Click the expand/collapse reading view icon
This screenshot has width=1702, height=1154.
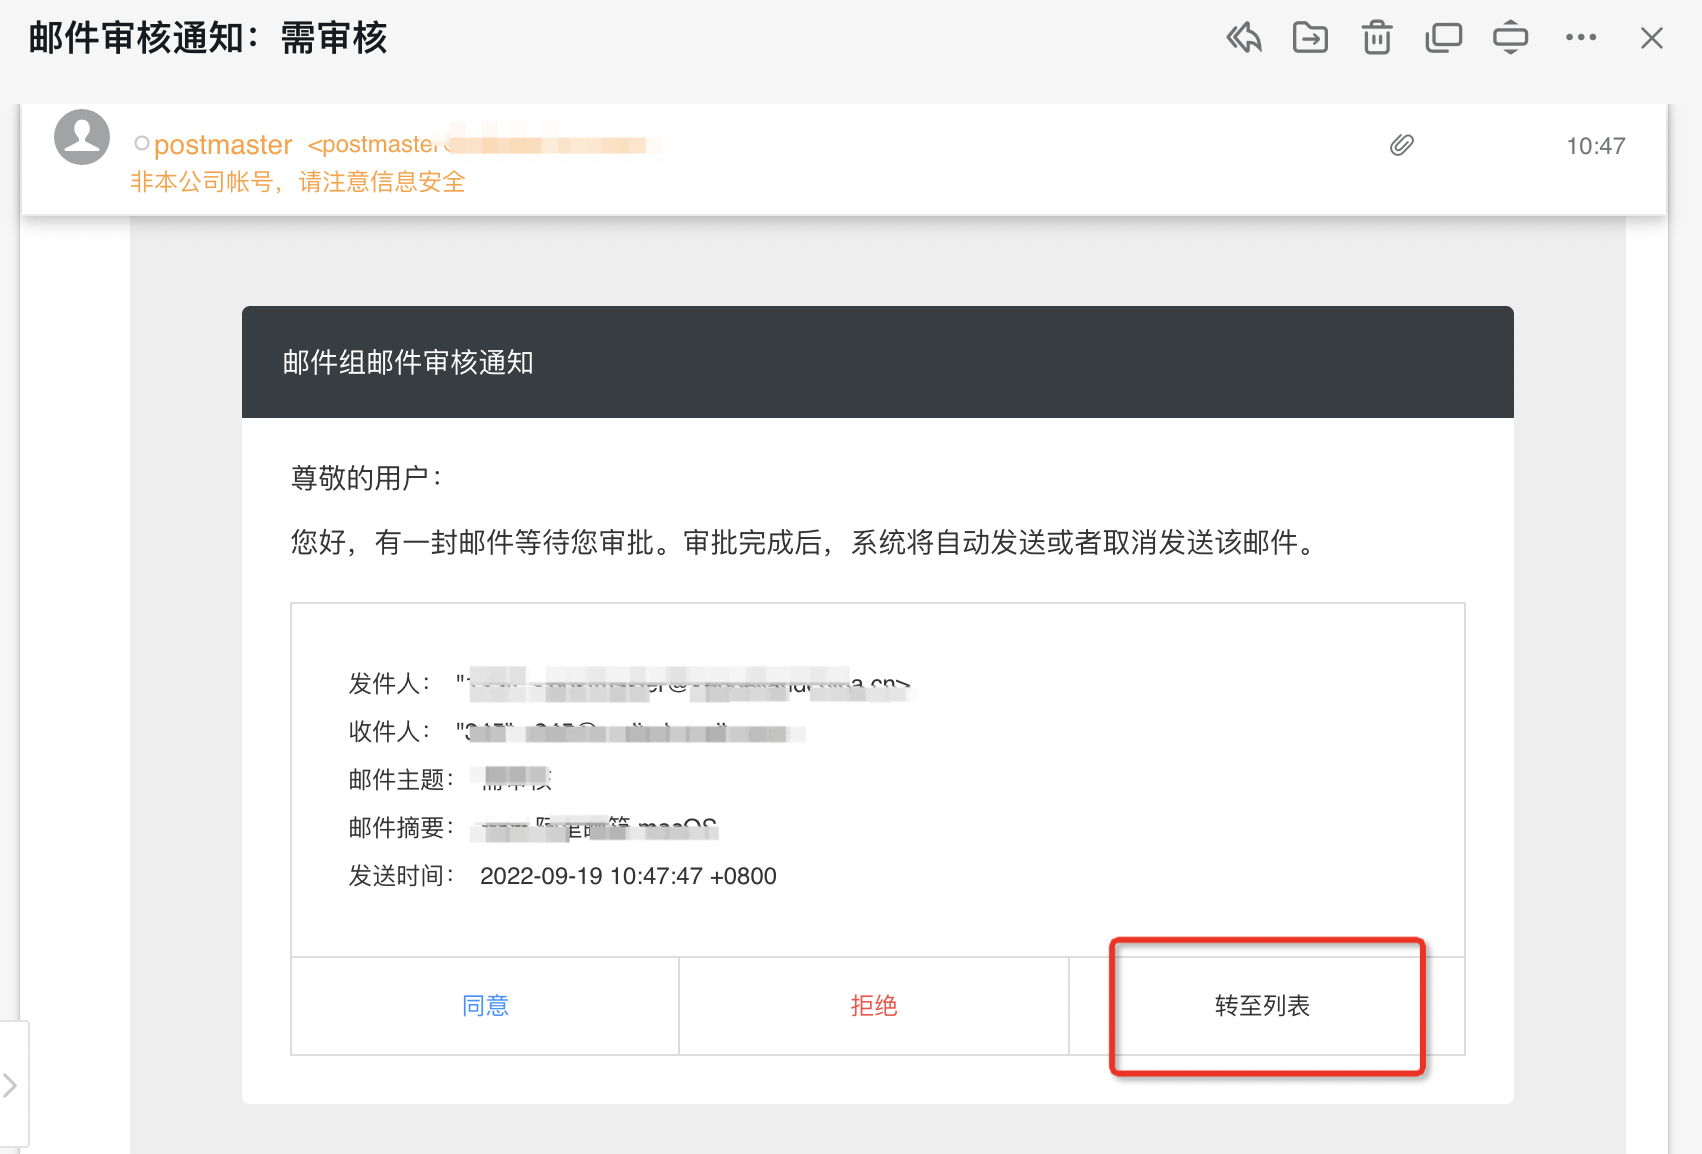[x=1510, y=37]
